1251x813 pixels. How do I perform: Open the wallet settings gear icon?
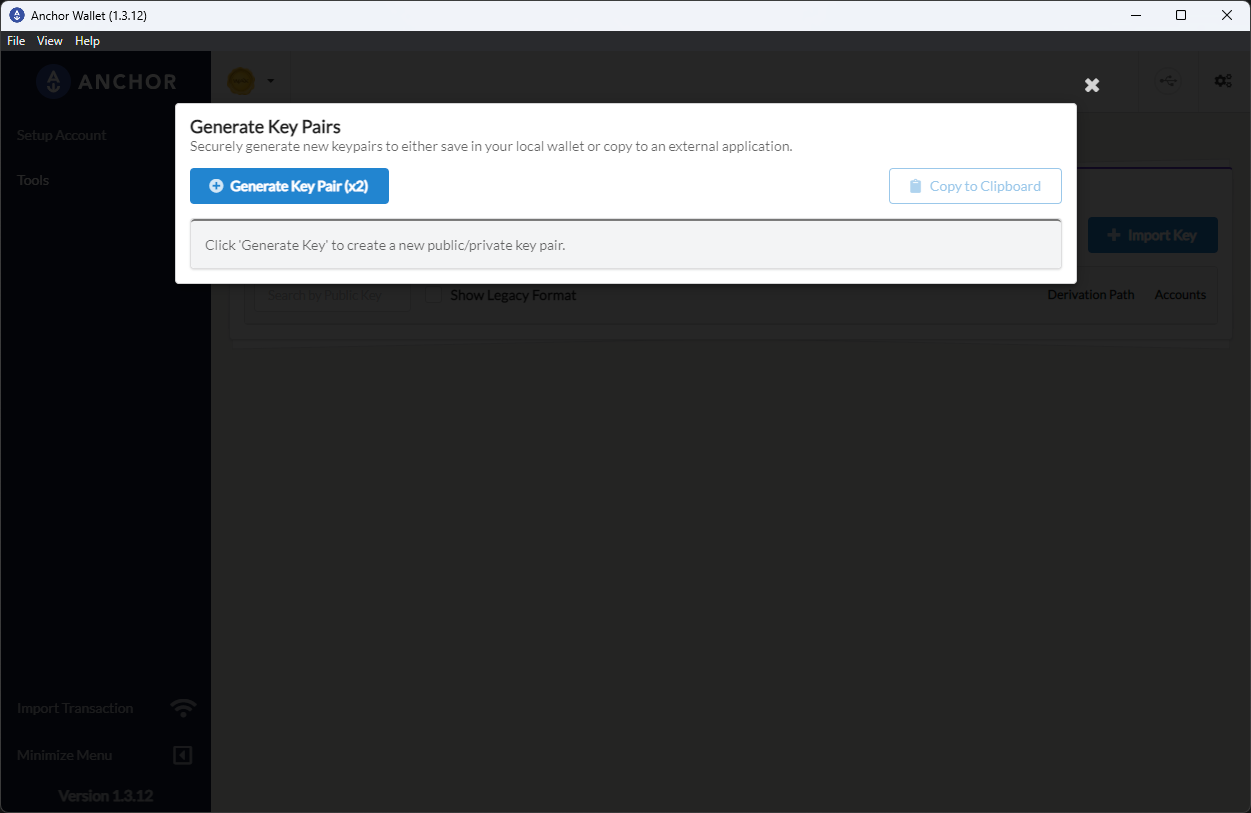(x=1222, y=81)
